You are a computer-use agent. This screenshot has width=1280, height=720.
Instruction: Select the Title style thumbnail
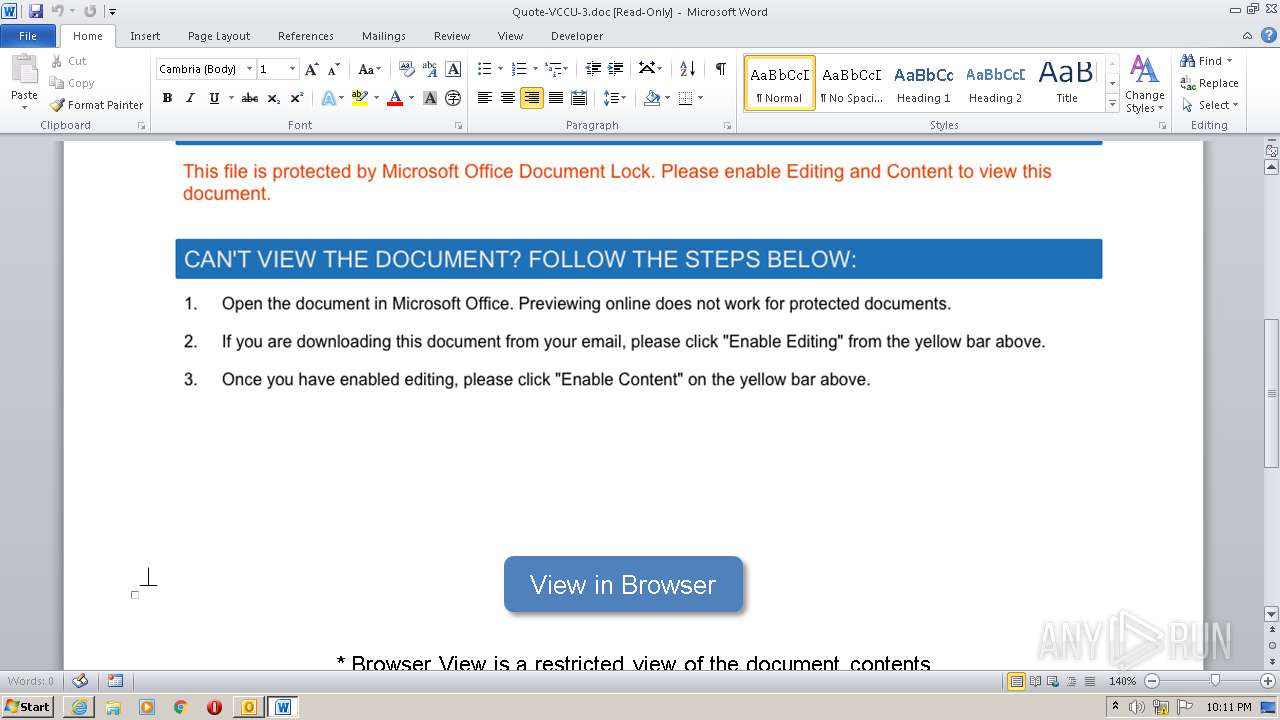tap(1067, 83)
